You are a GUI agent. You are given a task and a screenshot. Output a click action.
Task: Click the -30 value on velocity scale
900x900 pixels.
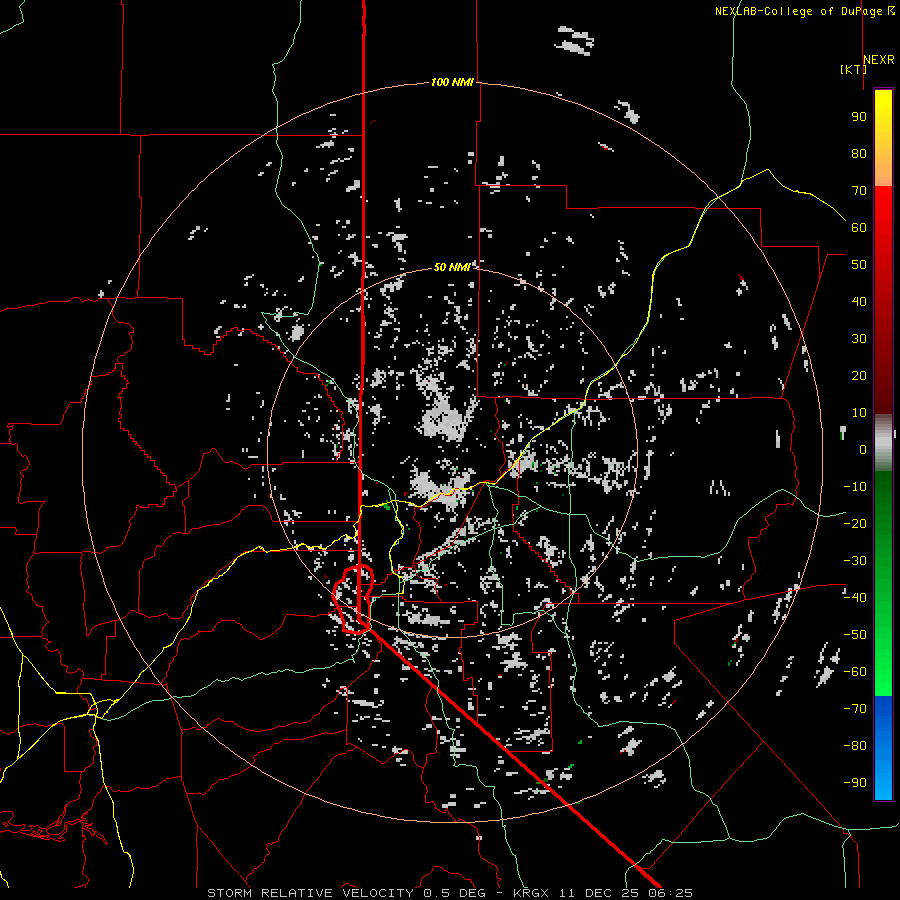(855, 561)
